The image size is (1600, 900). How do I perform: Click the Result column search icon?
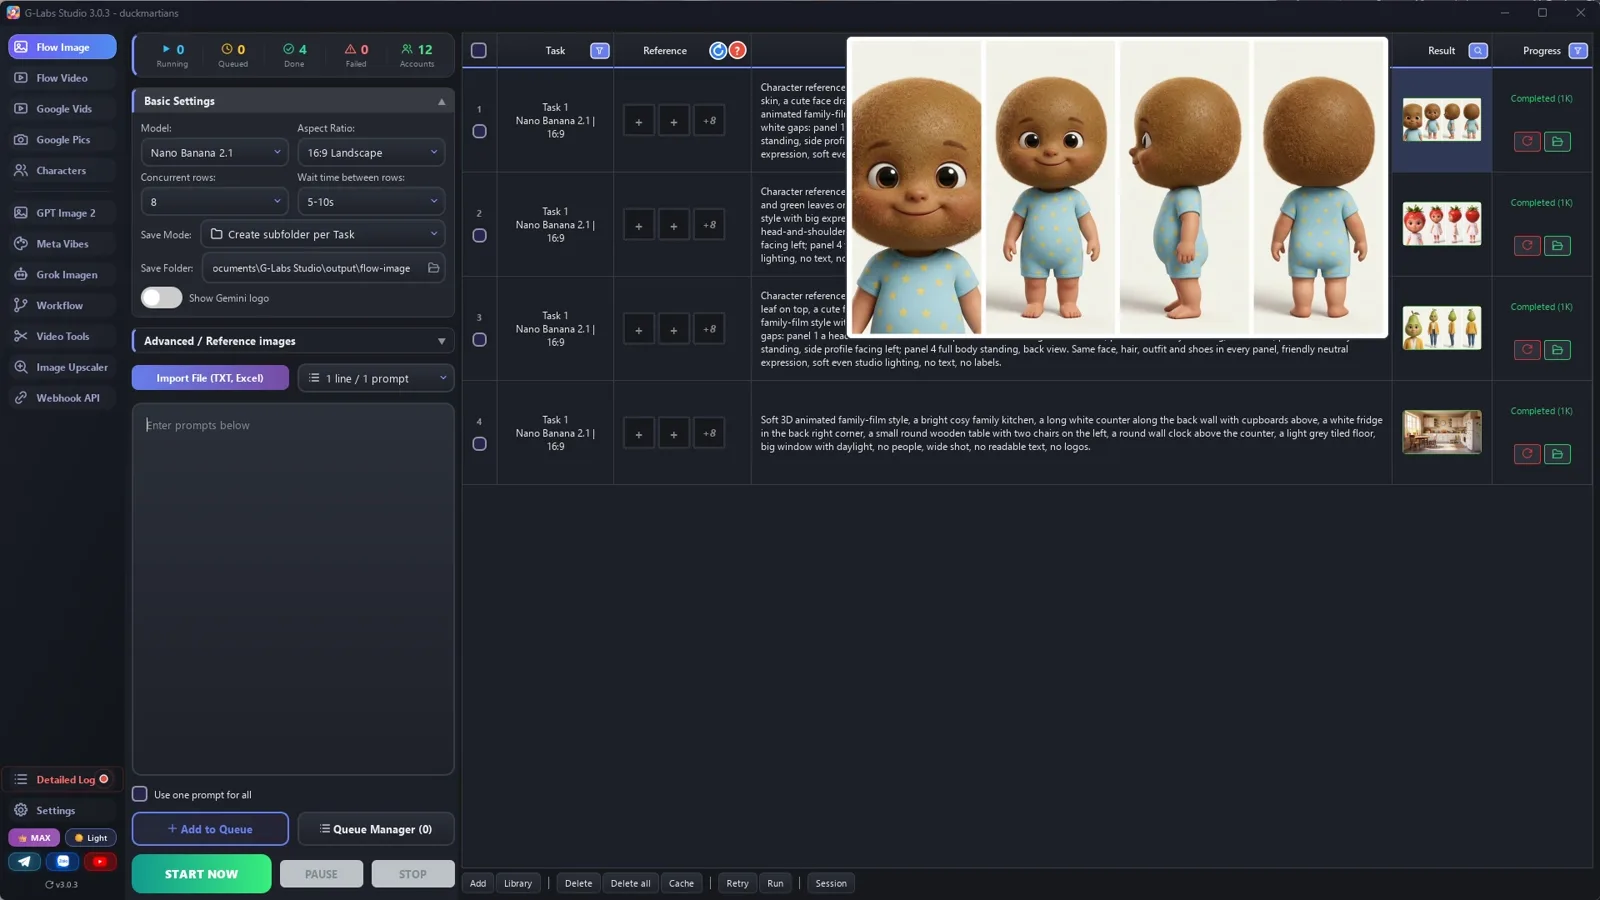(x=1478, y=51)
